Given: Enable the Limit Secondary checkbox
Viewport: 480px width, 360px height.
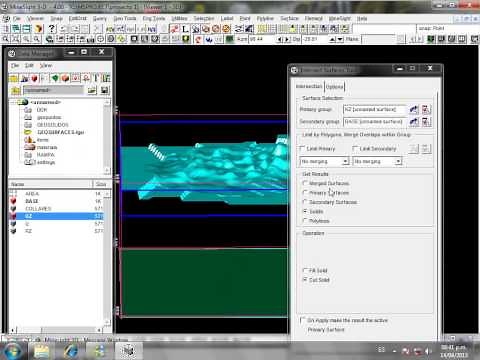Looking at the screenshot, I should [355, 148].
